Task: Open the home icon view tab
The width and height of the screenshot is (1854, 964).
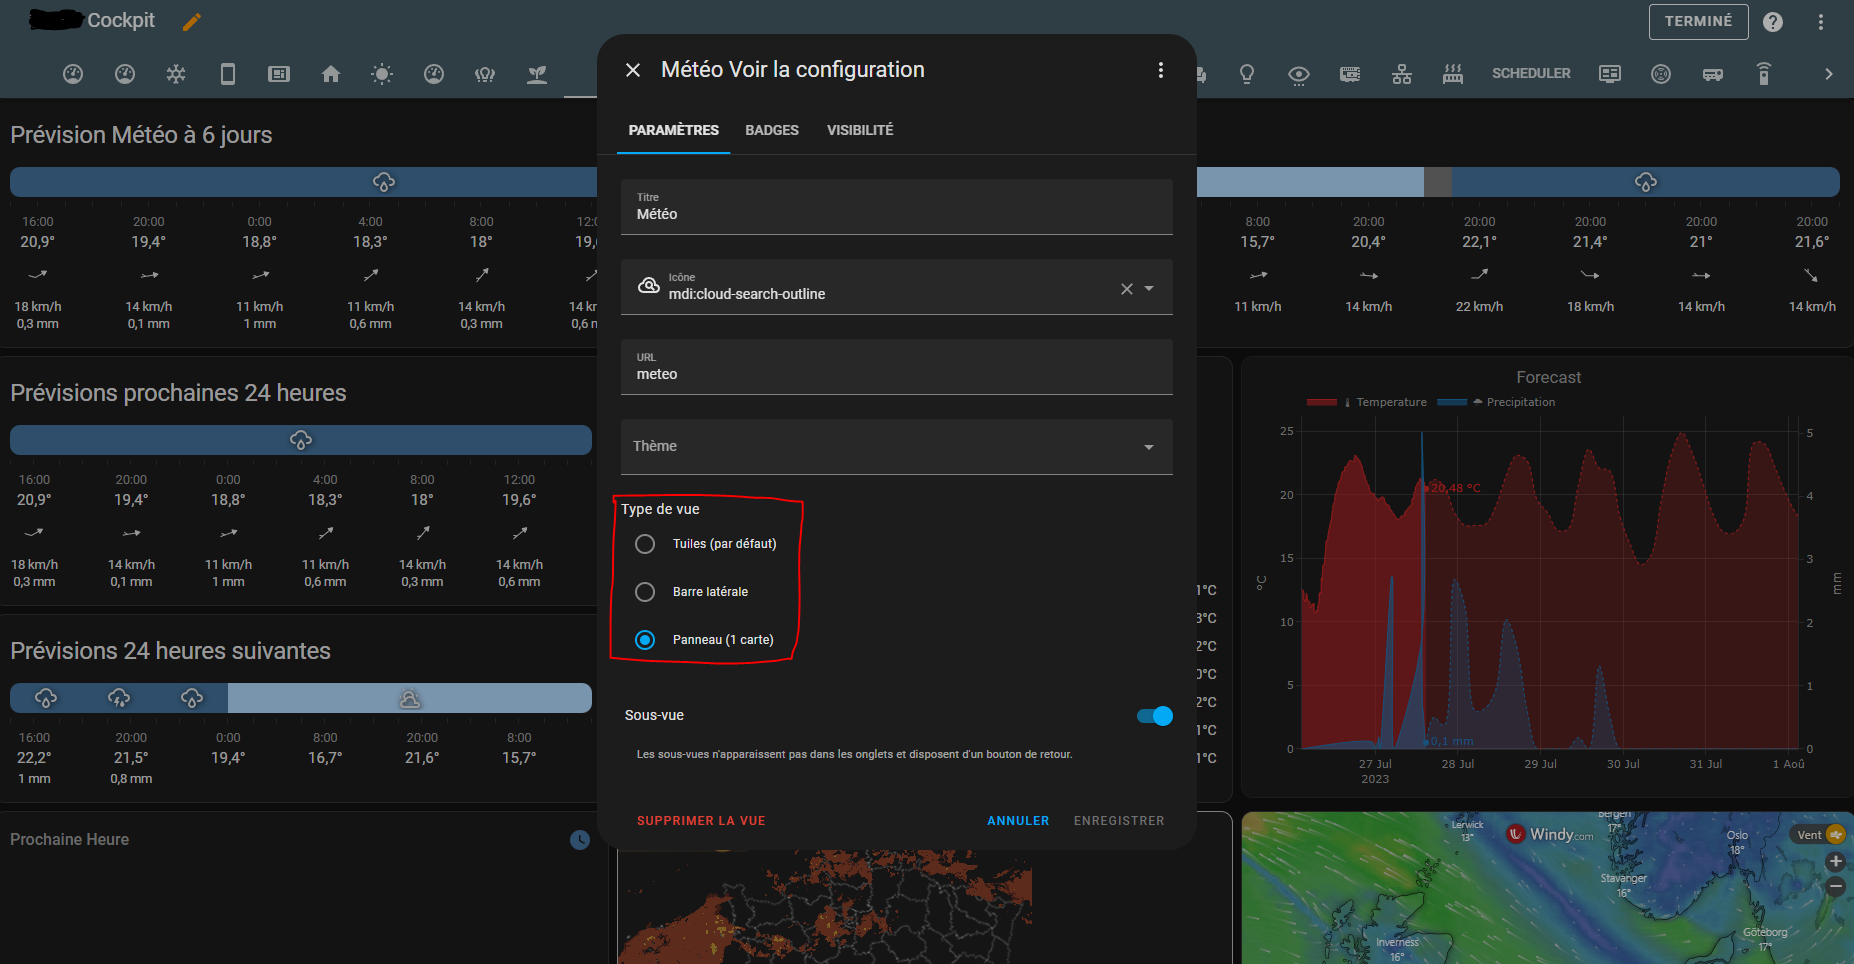Action: (331, 74)
